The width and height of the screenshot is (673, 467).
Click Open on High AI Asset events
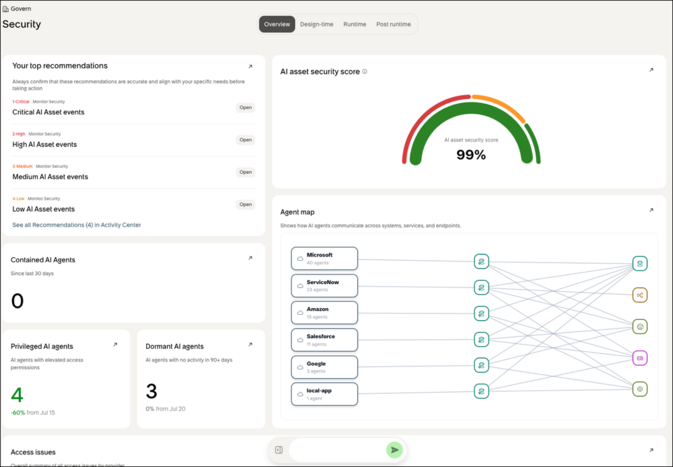[246, 140]
